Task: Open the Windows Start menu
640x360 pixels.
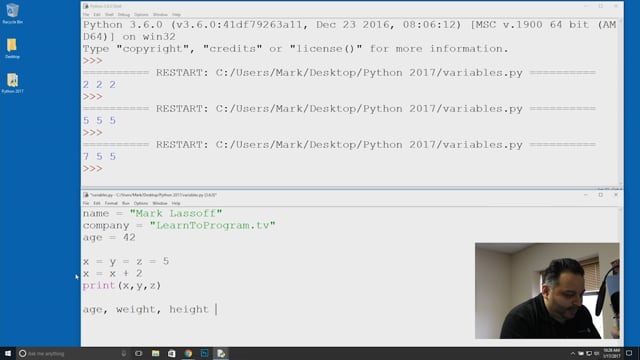Action: click(x=8, y=353)
